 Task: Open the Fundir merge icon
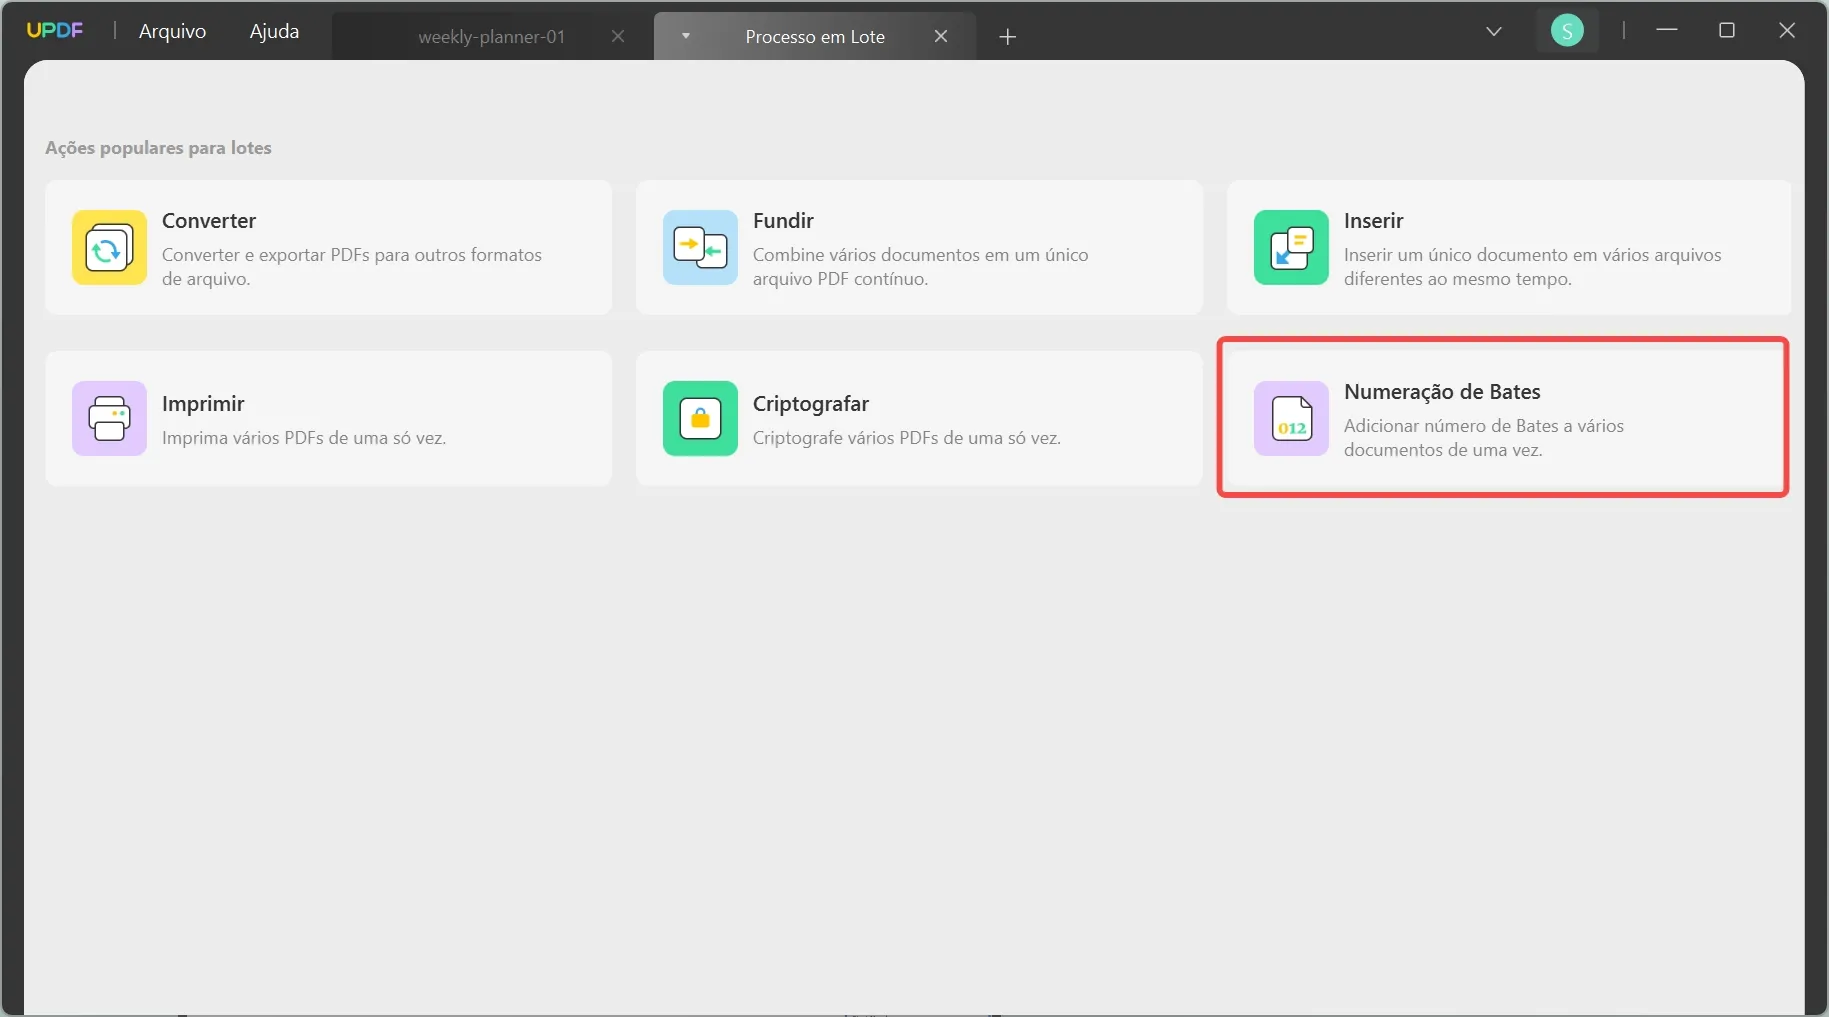tap(700, 248)
